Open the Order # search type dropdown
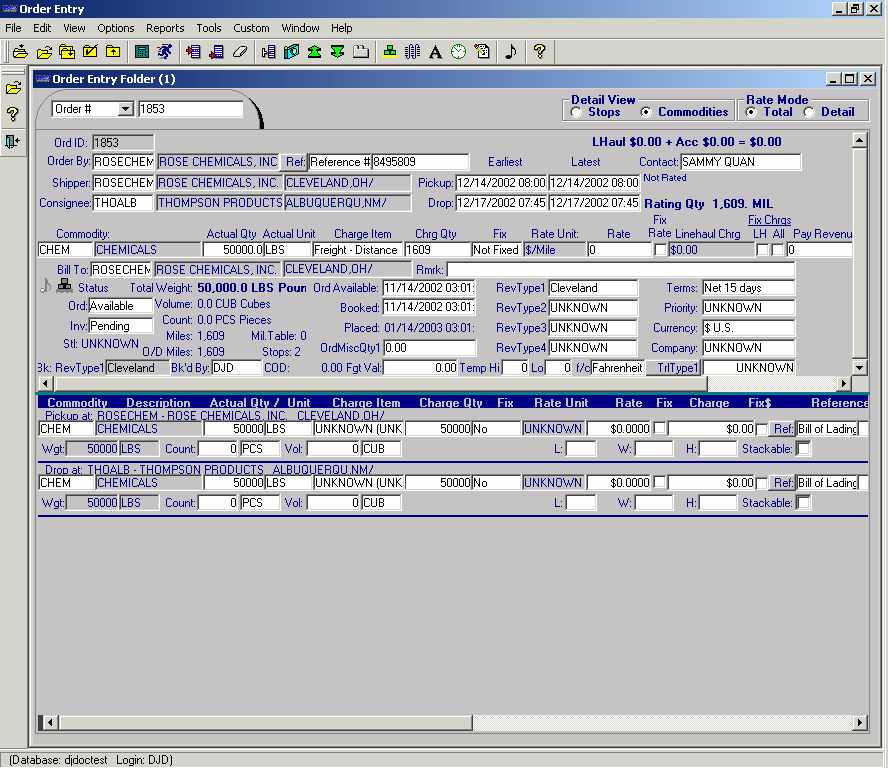Screen dimensions: 888x768 click(125, 109)
